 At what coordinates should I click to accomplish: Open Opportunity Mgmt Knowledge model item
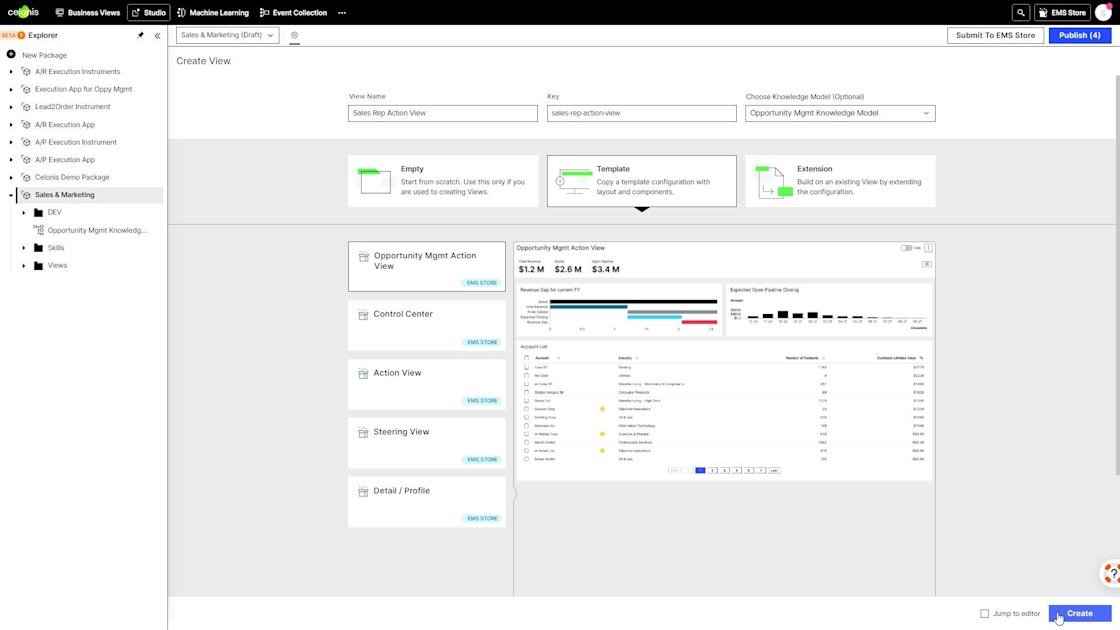coord(90,230)
